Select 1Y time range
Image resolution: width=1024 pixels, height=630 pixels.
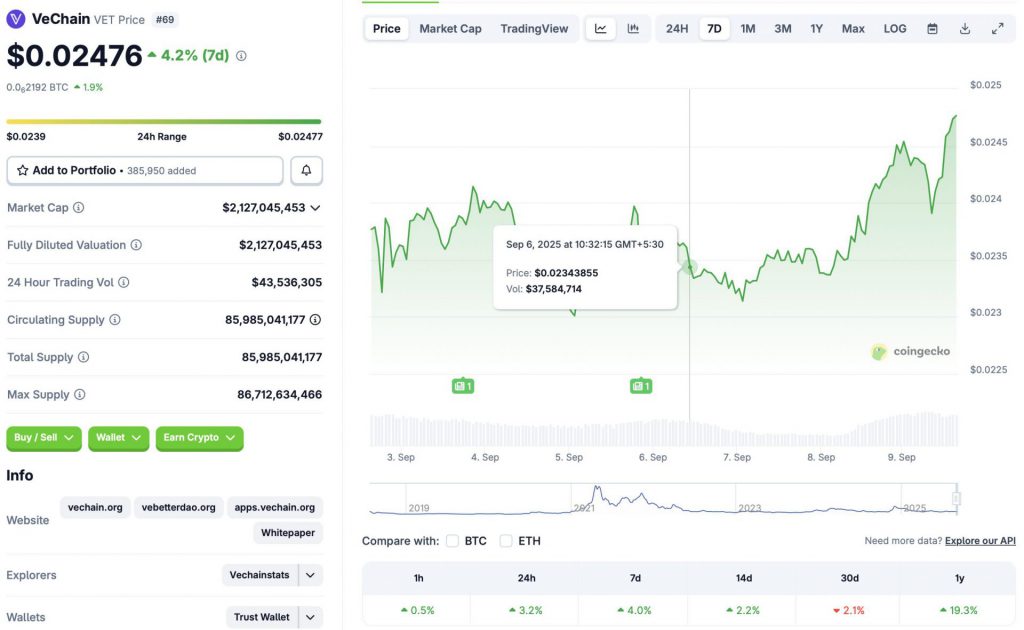pyautogui.click(x=816, y=29)
